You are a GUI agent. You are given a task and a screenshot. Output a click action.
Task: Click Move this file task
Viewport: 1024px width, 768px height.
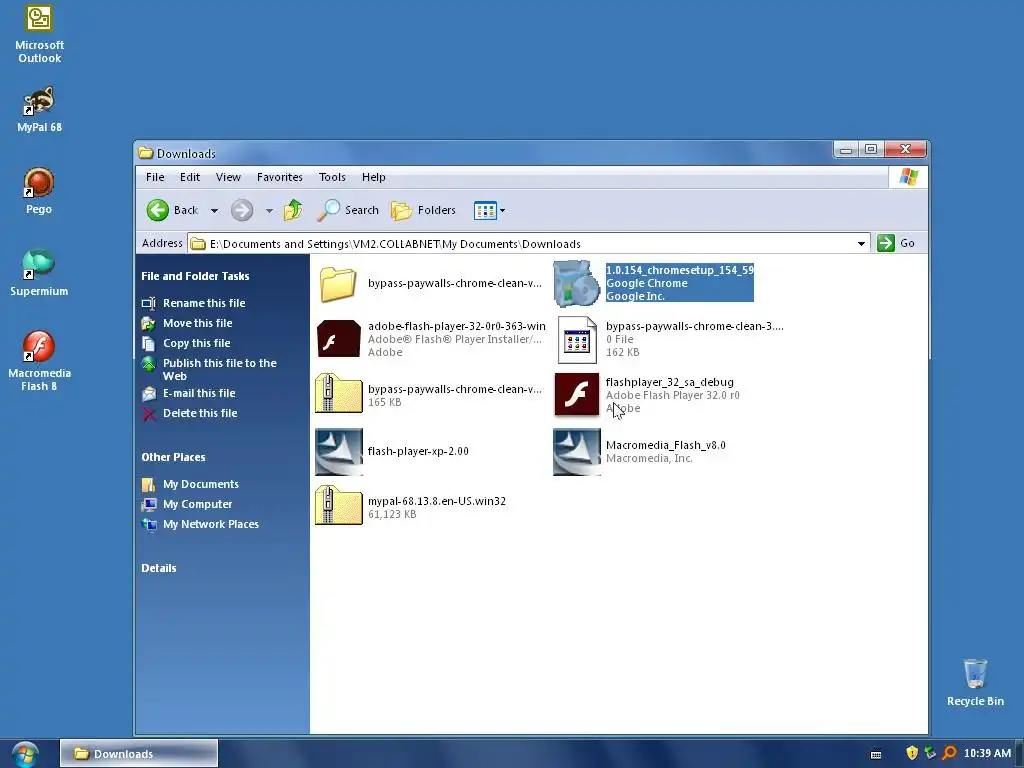click(x=197, y=323)
